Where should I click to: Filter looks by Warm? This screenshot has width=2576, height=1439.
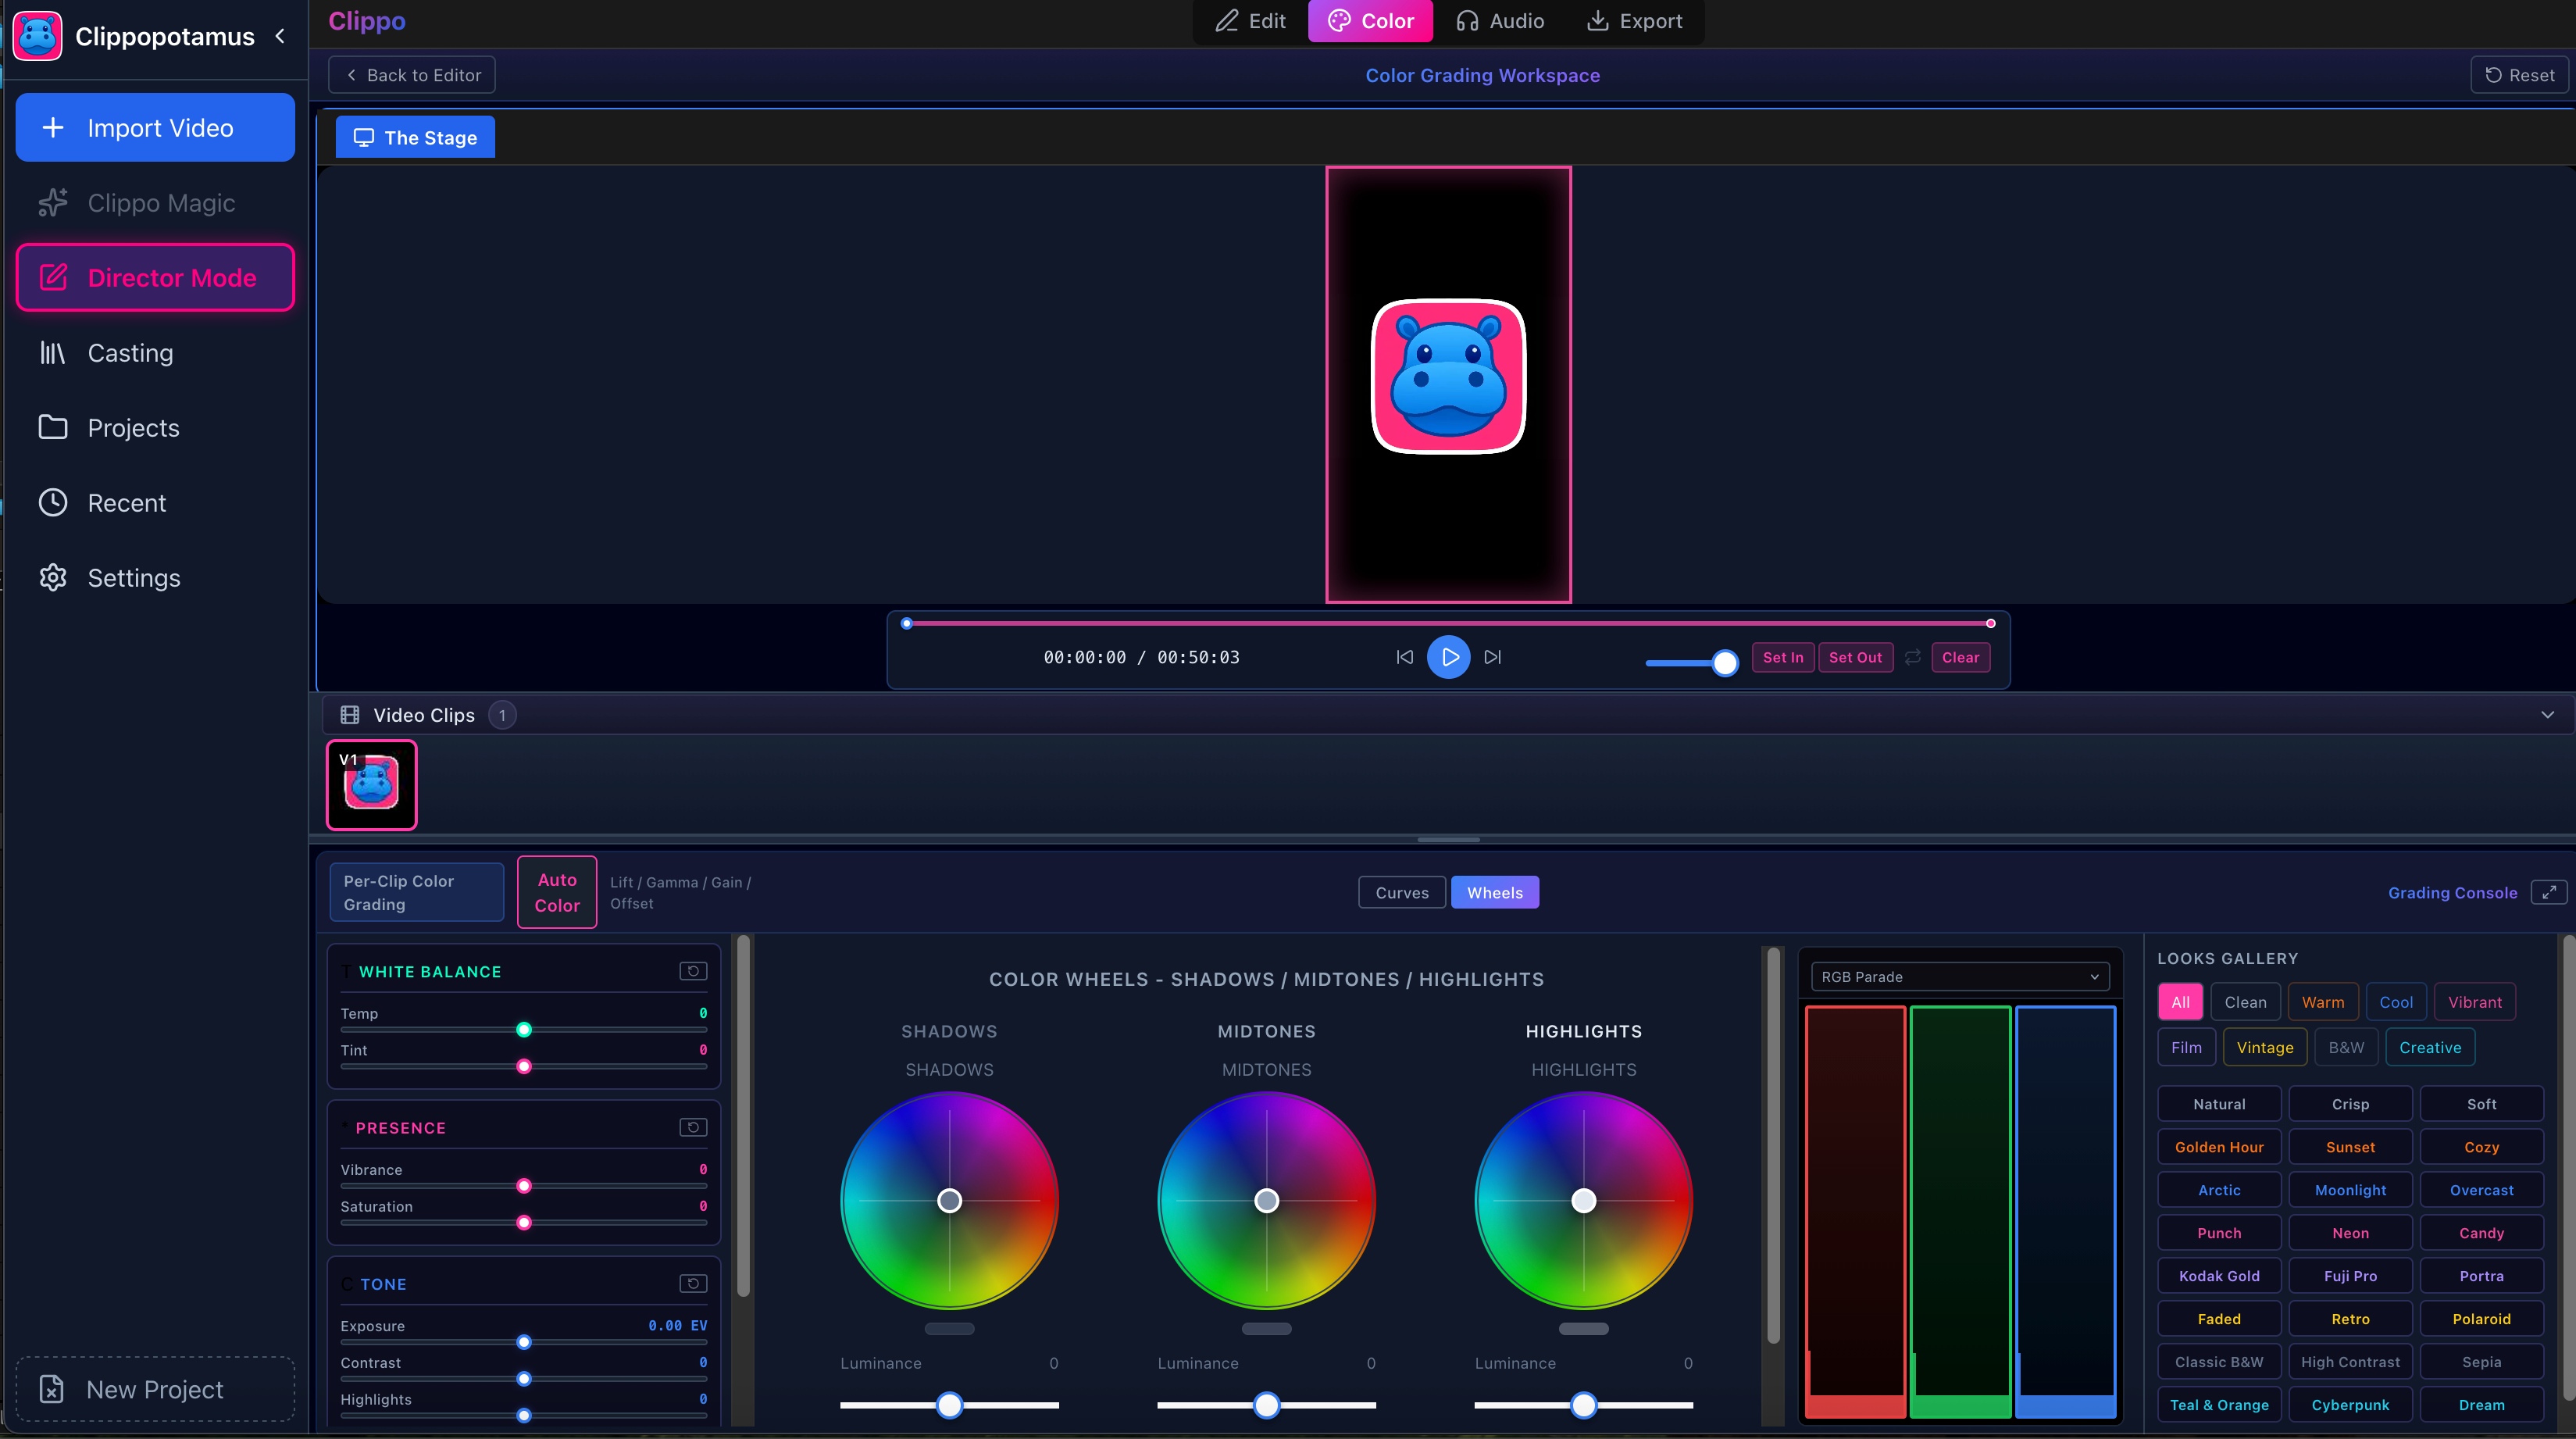[2323, 1002]
